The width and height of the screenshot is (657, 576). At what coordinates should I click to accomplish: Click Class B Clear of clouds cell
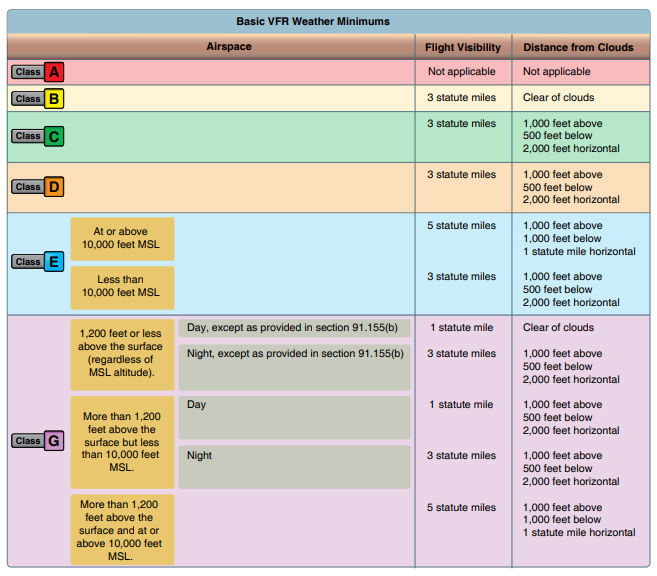click(558, 98)
